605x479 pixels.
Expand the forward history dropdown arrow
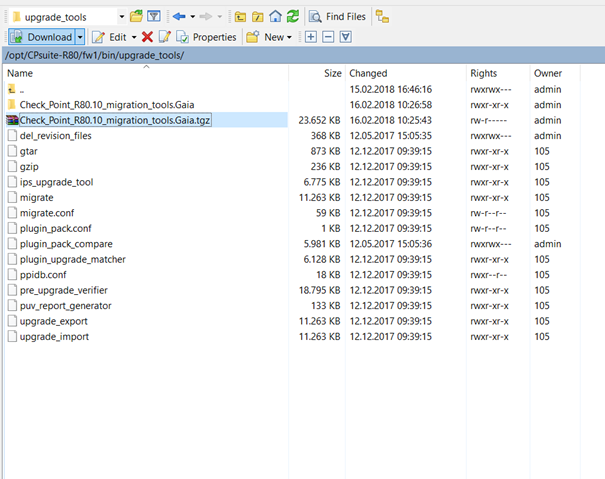tap(220, 17)
